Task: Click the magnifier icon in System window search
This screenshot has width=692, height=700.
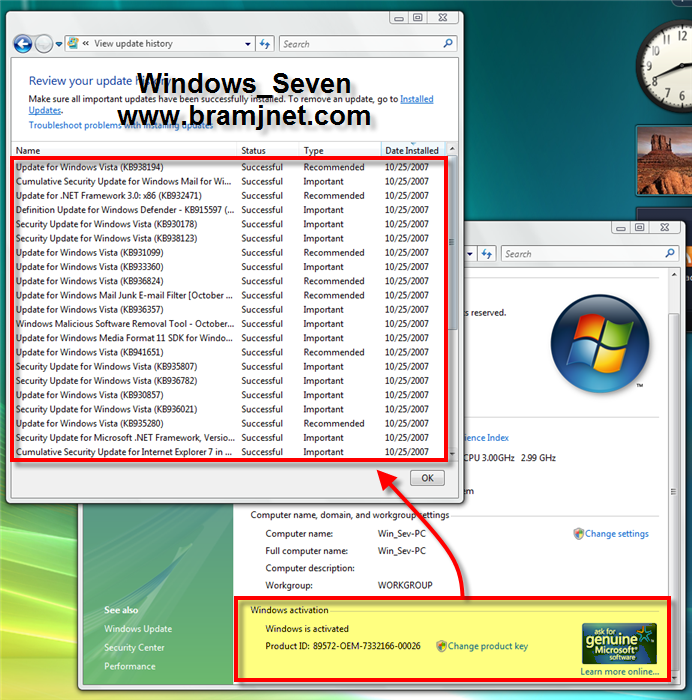Action: [x=670, y=253]
